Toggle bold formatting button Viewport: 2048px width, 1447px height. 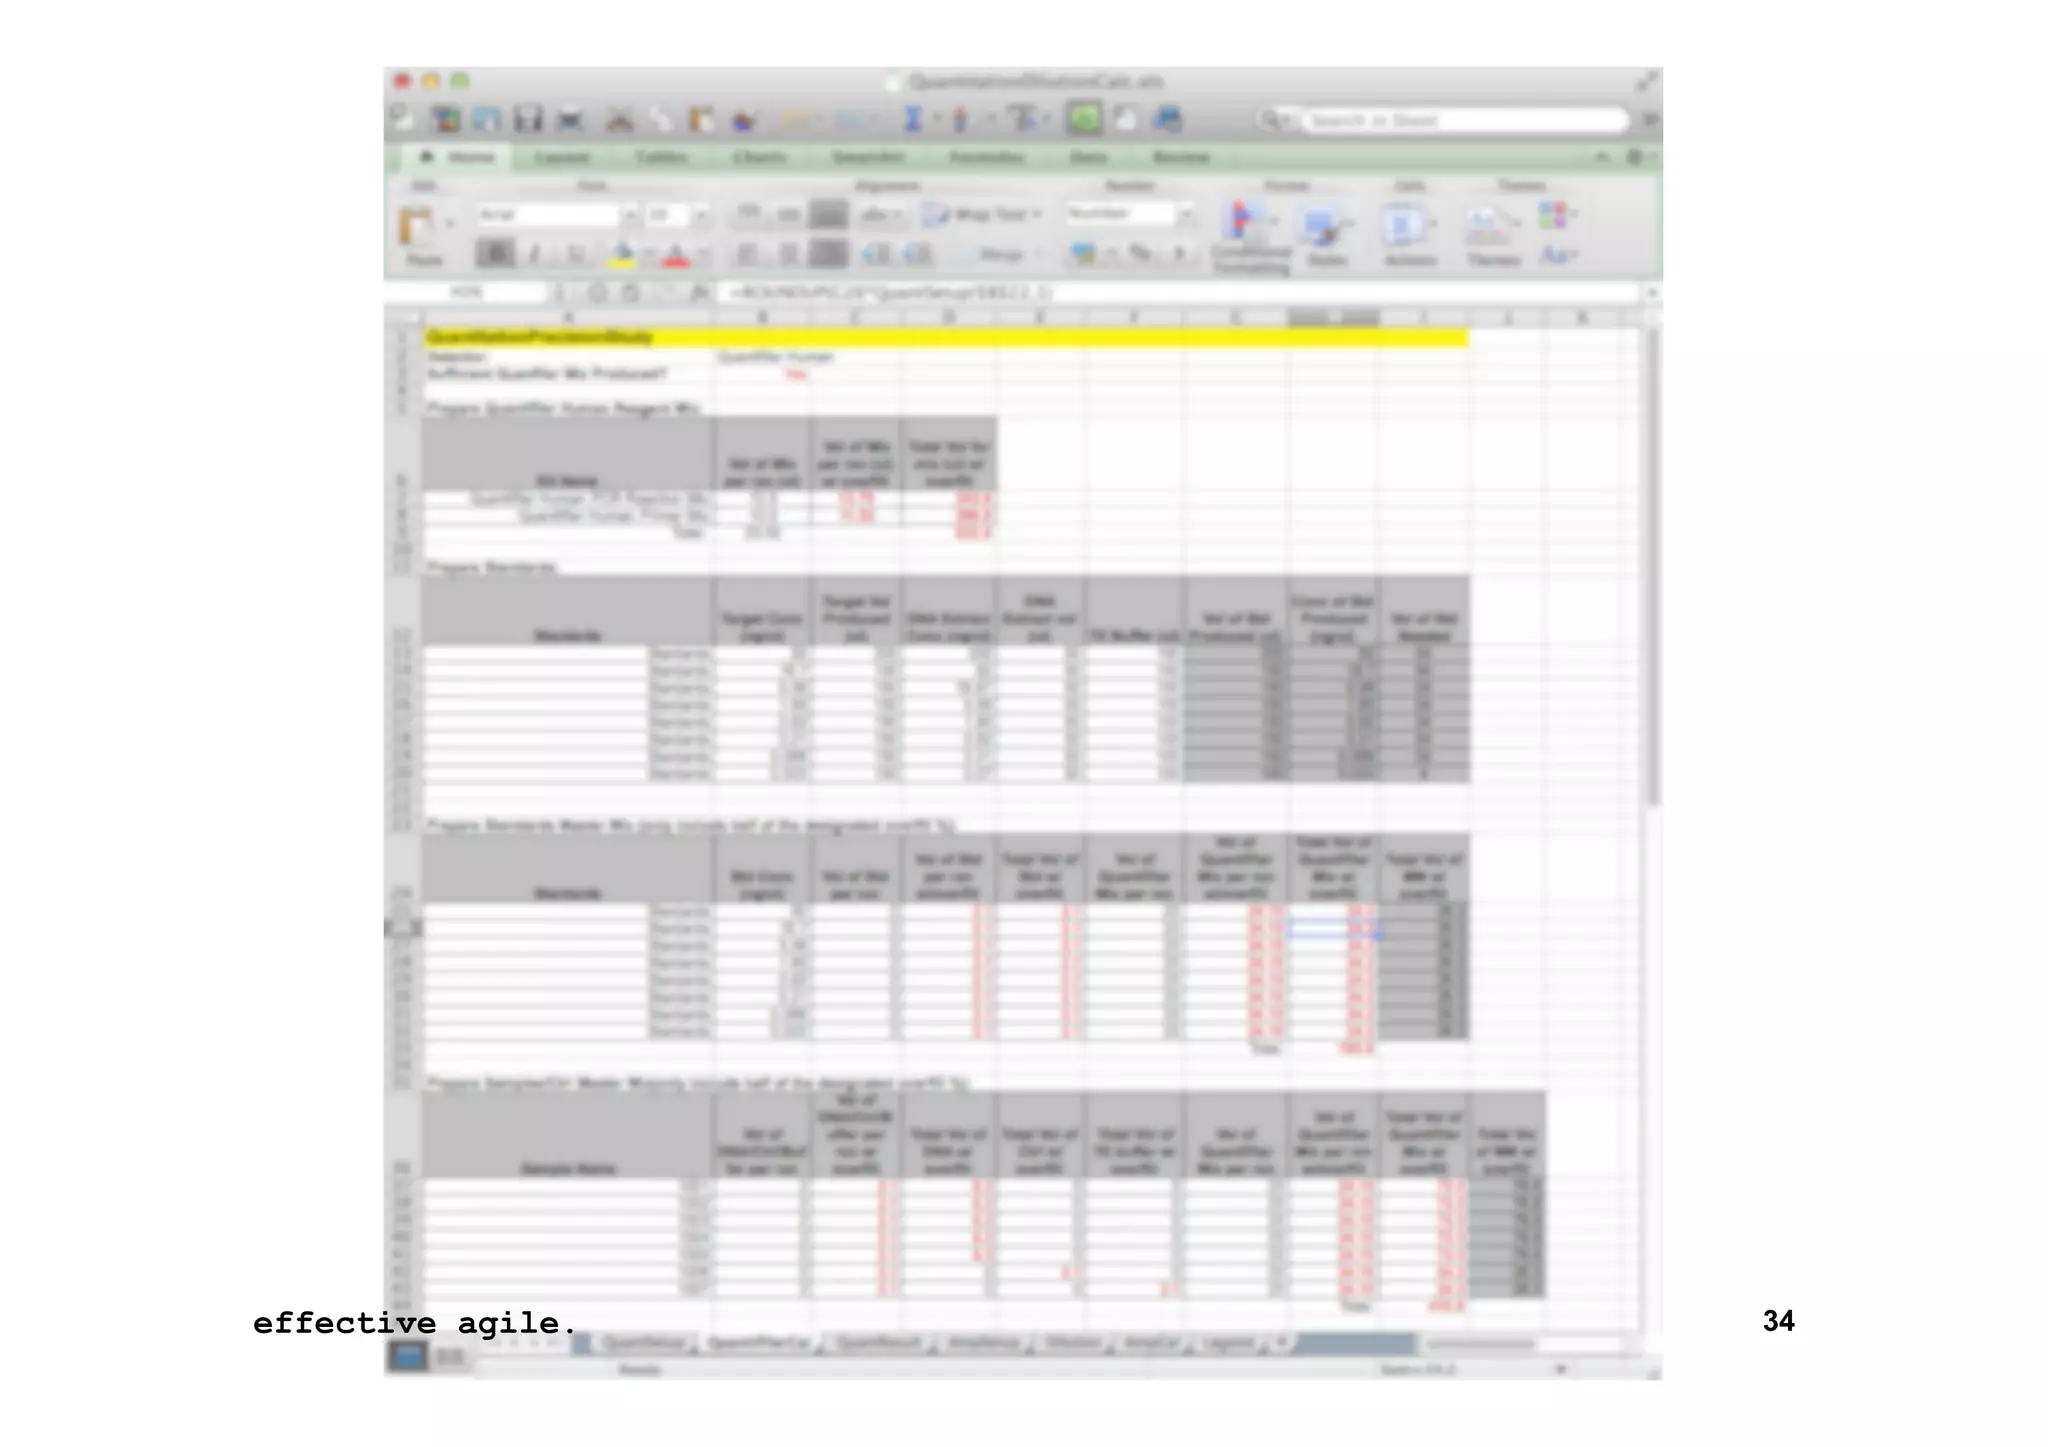495,254
